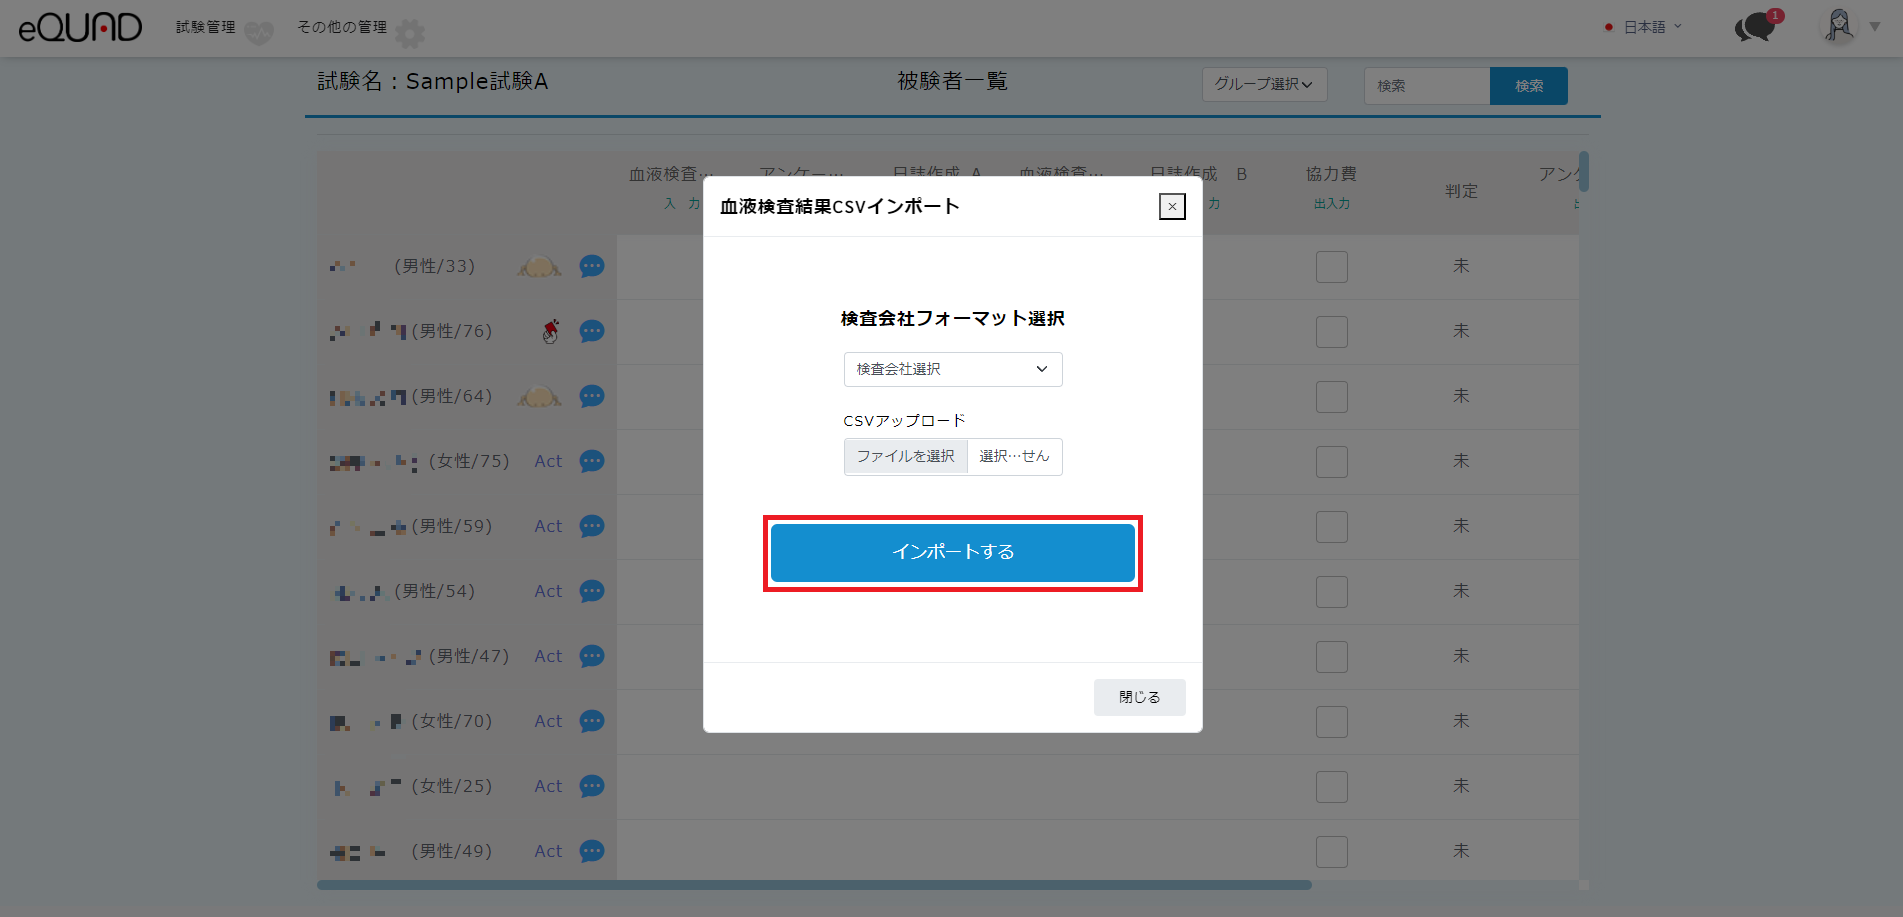Tick 協力費 checkbox for the 男性/33 row
This screenshot has width=1903, height=917.
[1331, 267]
